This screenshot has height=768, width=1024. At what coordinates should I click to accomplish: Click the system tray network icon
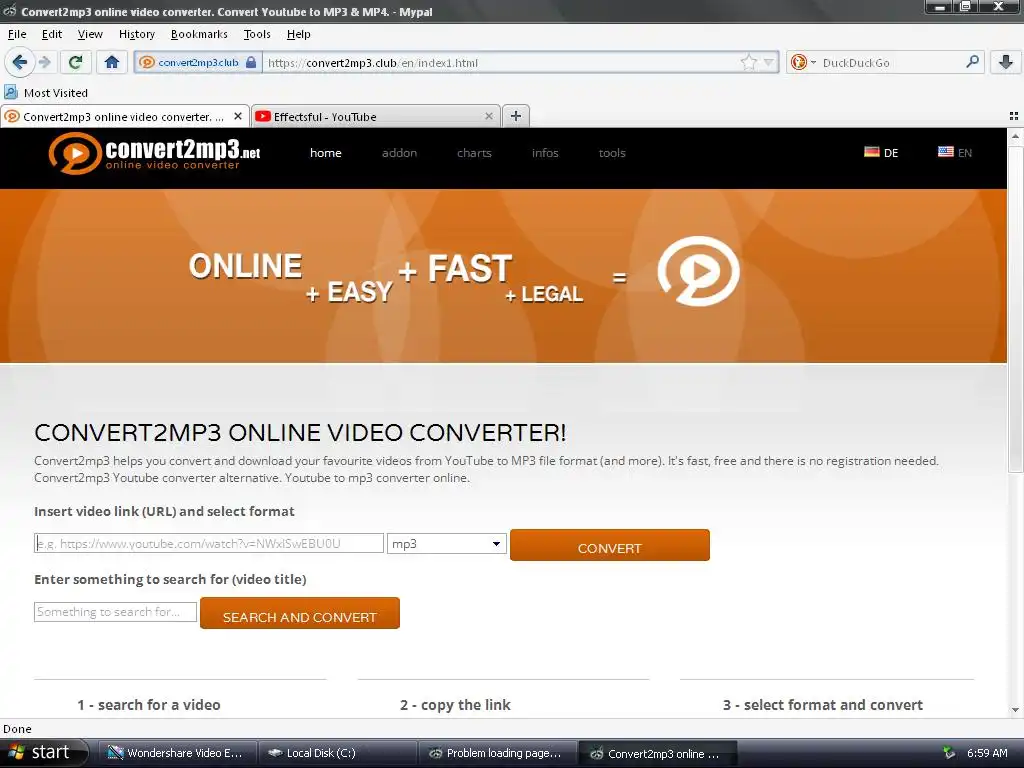point(949,753)
